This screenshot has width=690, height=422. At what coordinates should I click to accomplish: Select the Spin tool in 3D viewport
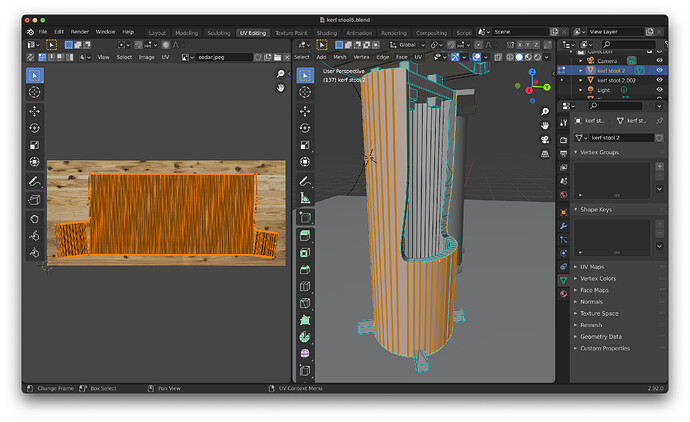(305, 337)
